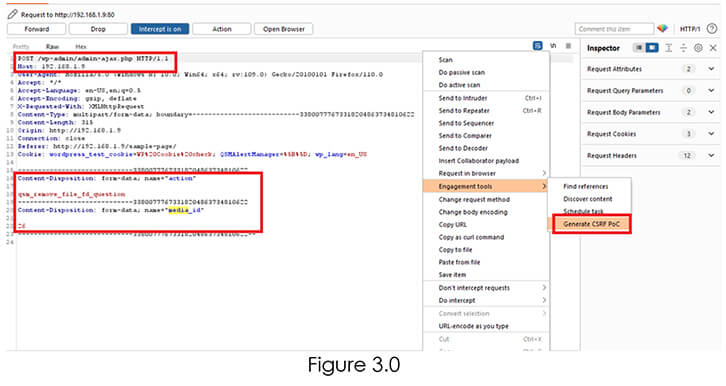Click the Inspector panel title
This screenshot has height=386, width=726.
603,48
